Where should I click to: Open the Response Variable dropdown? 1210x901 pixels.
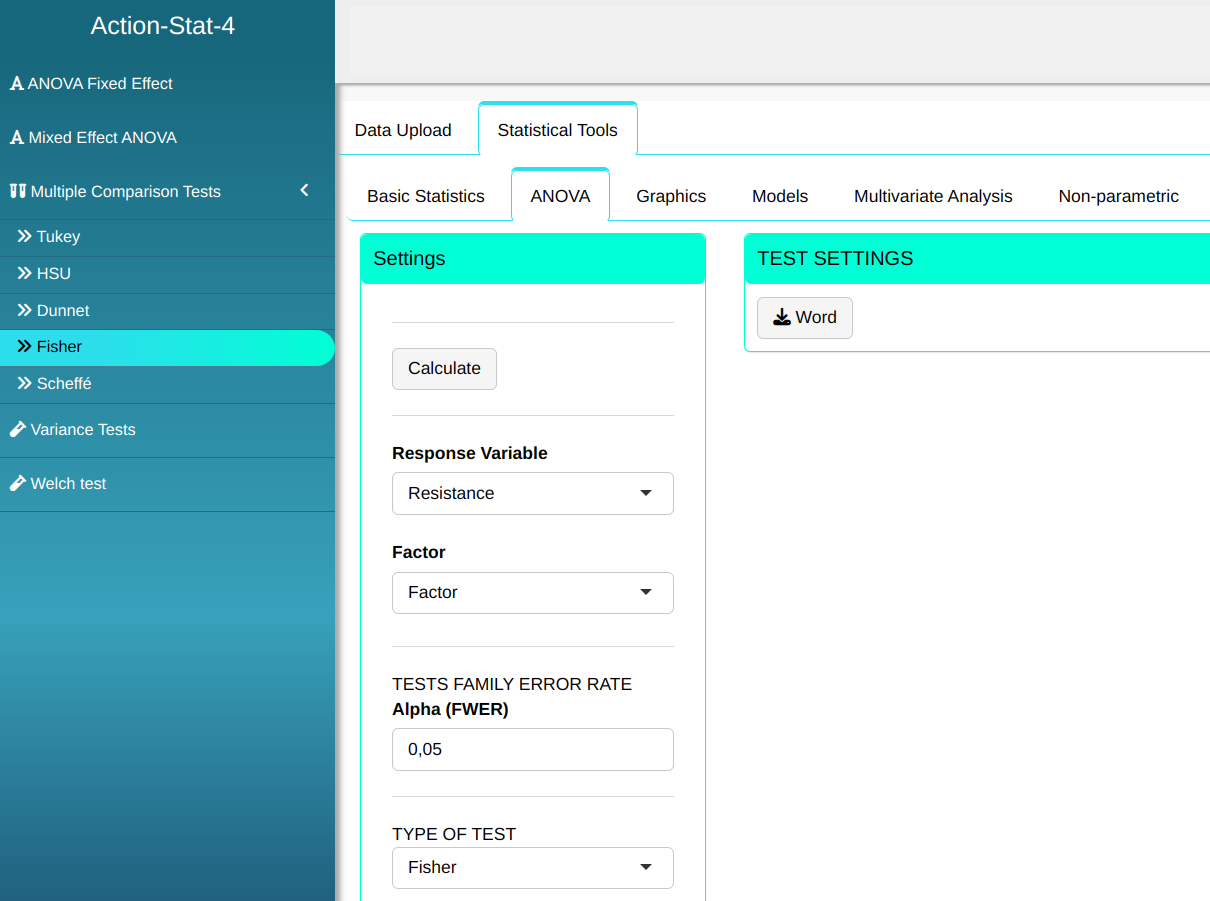[x=532, y=494]
